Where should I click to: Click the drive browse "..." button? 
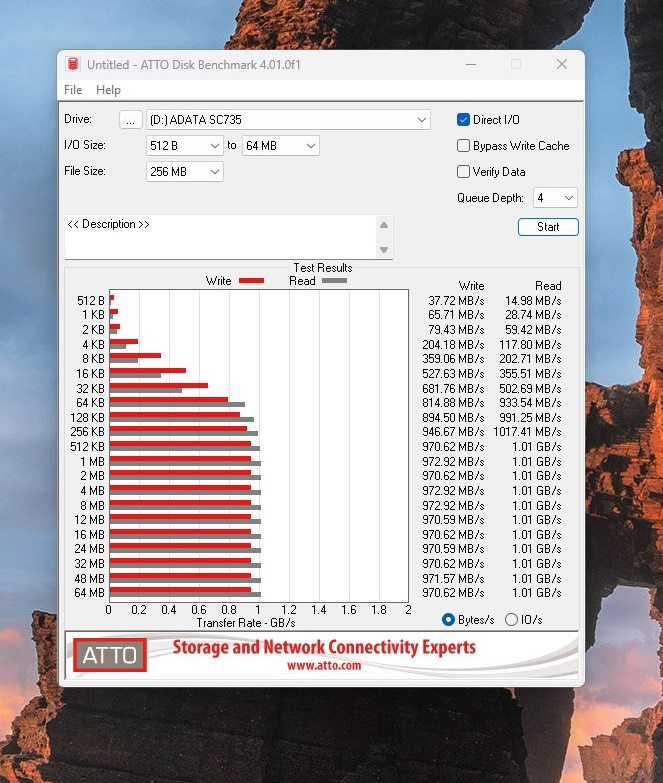[x=130, y=120]
